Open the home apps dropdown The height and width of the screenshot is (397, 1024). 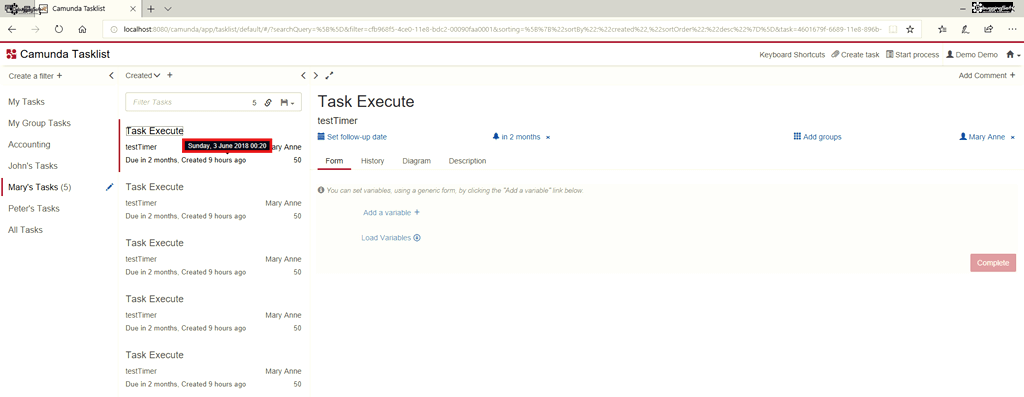coord(1013,55)
